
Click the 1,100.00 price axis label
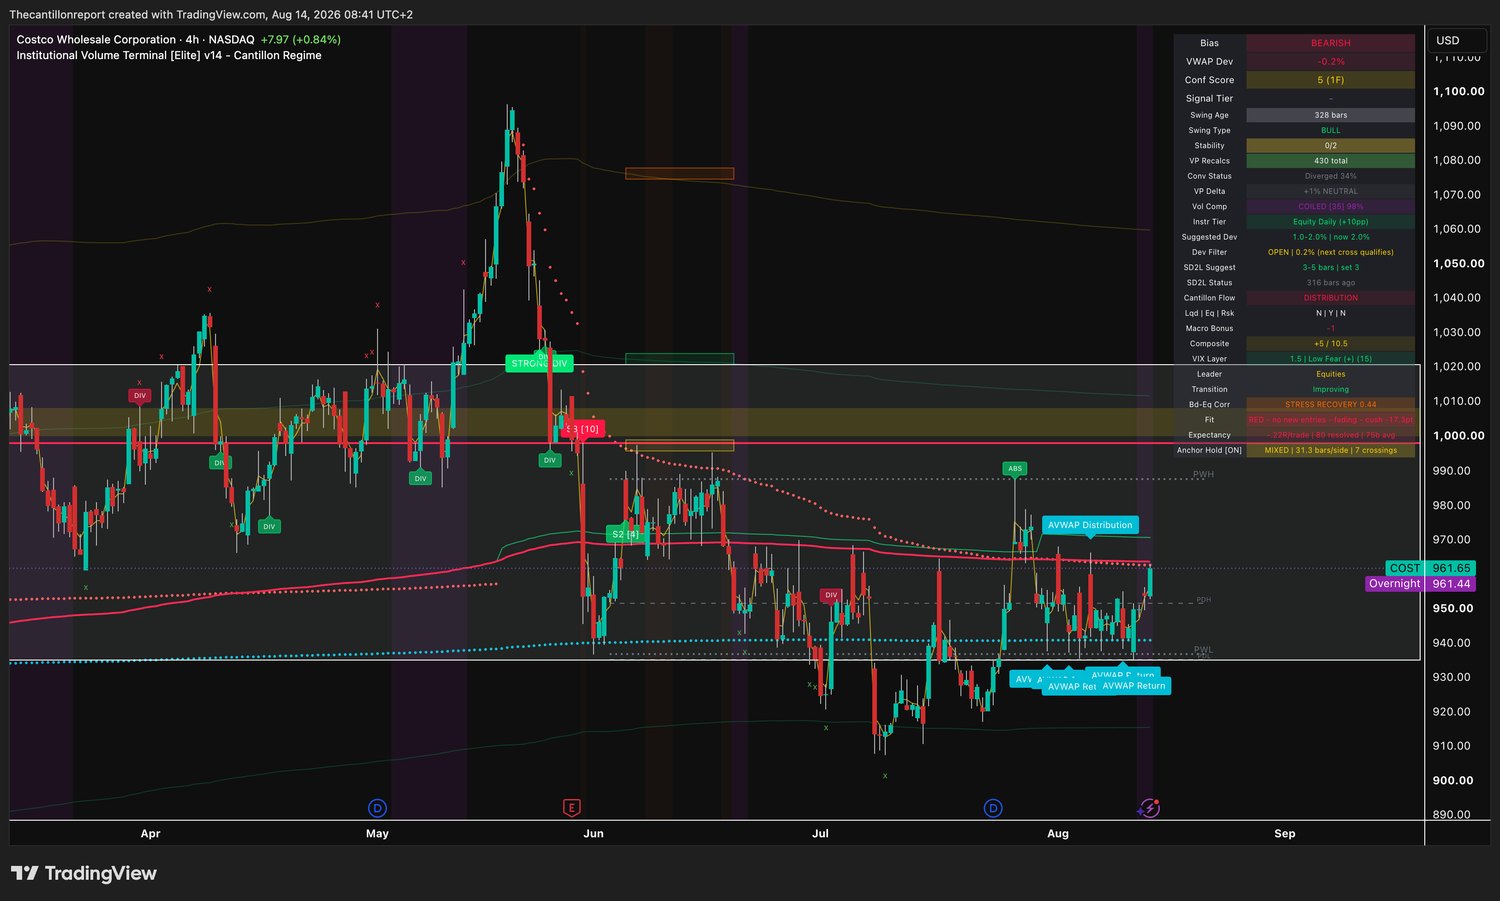coord(1459,91)
